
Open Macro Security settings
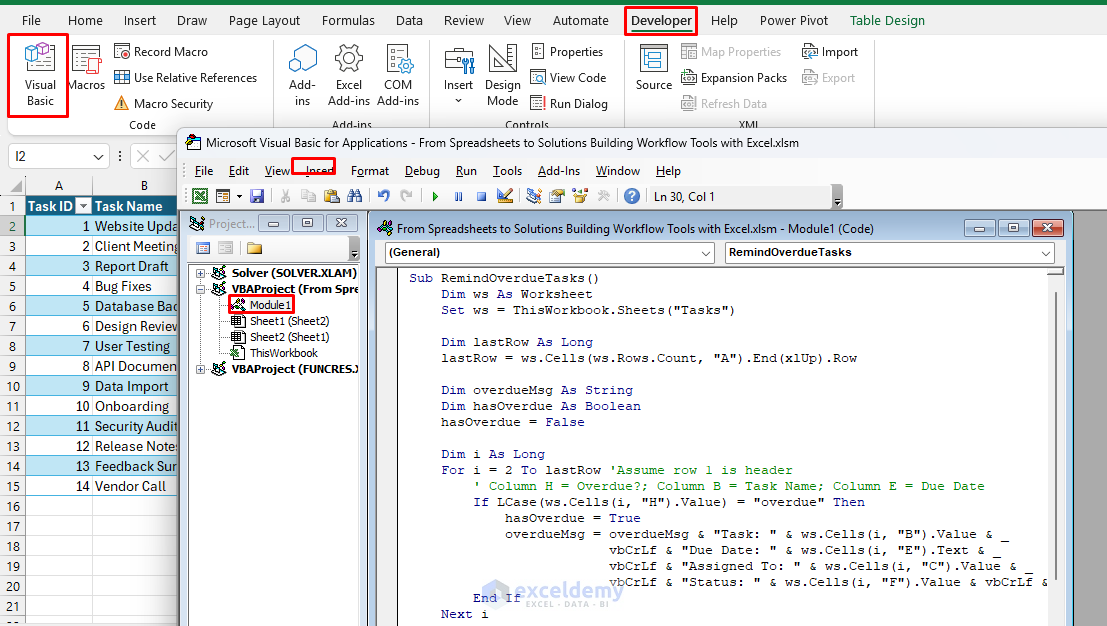click(163, 104)
